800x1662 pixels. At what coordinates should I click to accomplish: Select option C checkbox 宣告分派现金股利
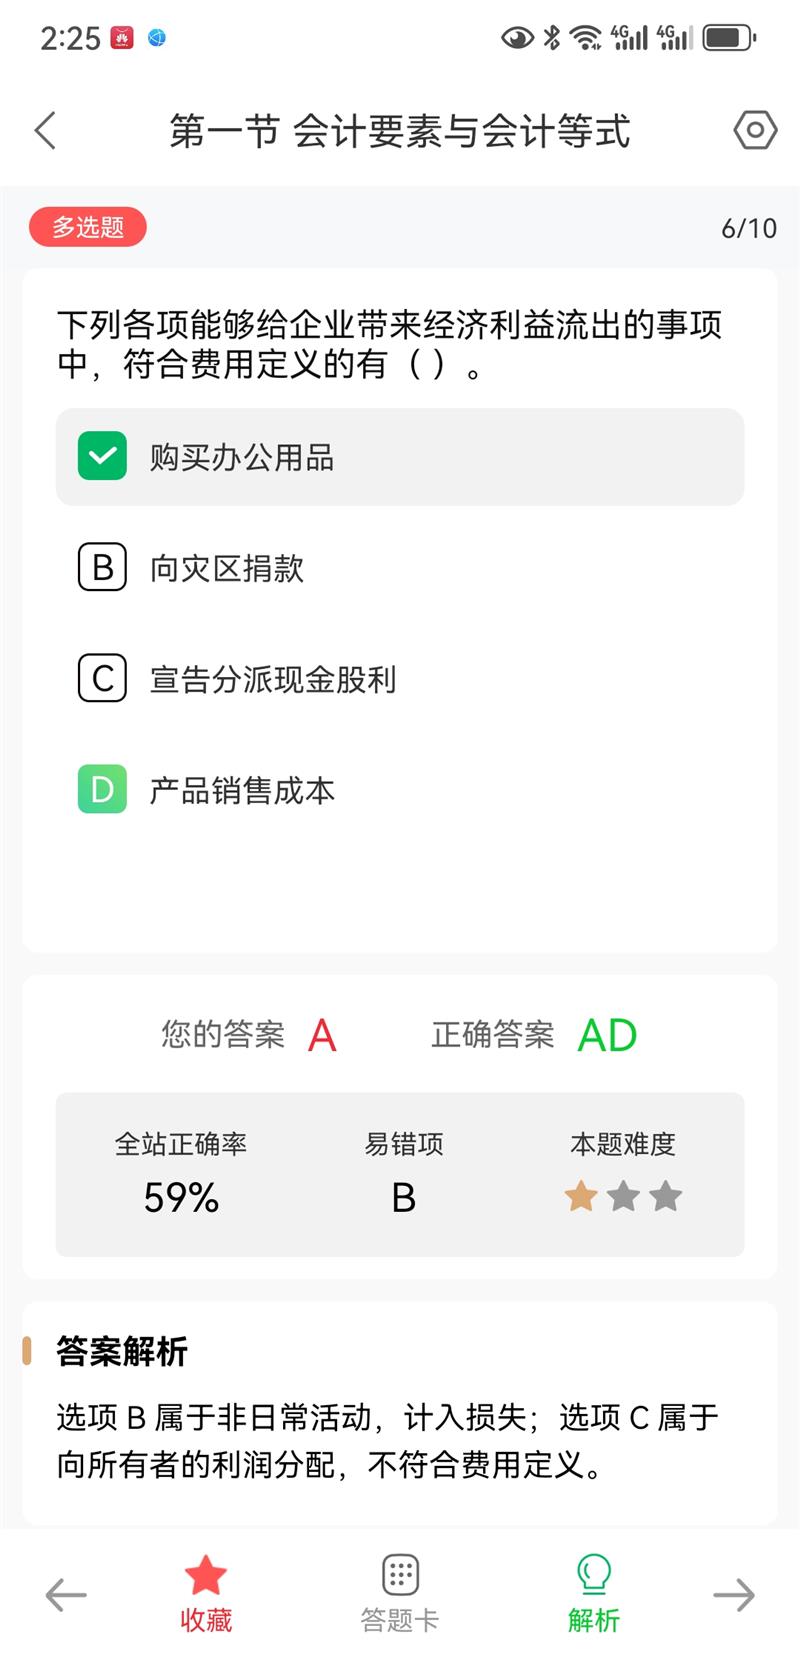click(x=102, y=679)
